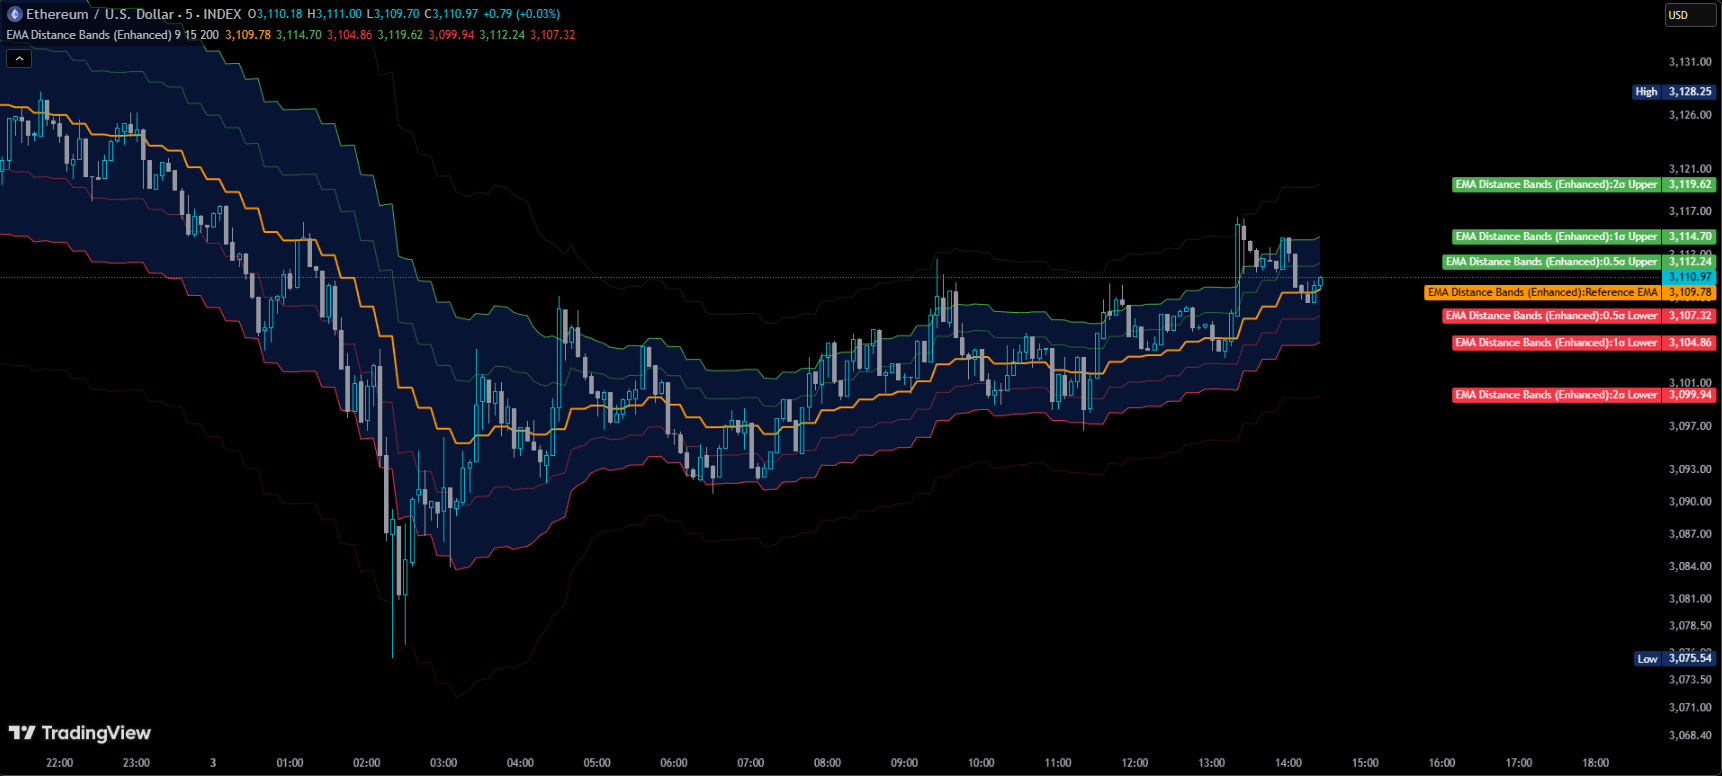The height and width of the screenshot is (776, 1722).
Task: Click the High 3,128.25 price label
Action: (x=1673, y=91)
